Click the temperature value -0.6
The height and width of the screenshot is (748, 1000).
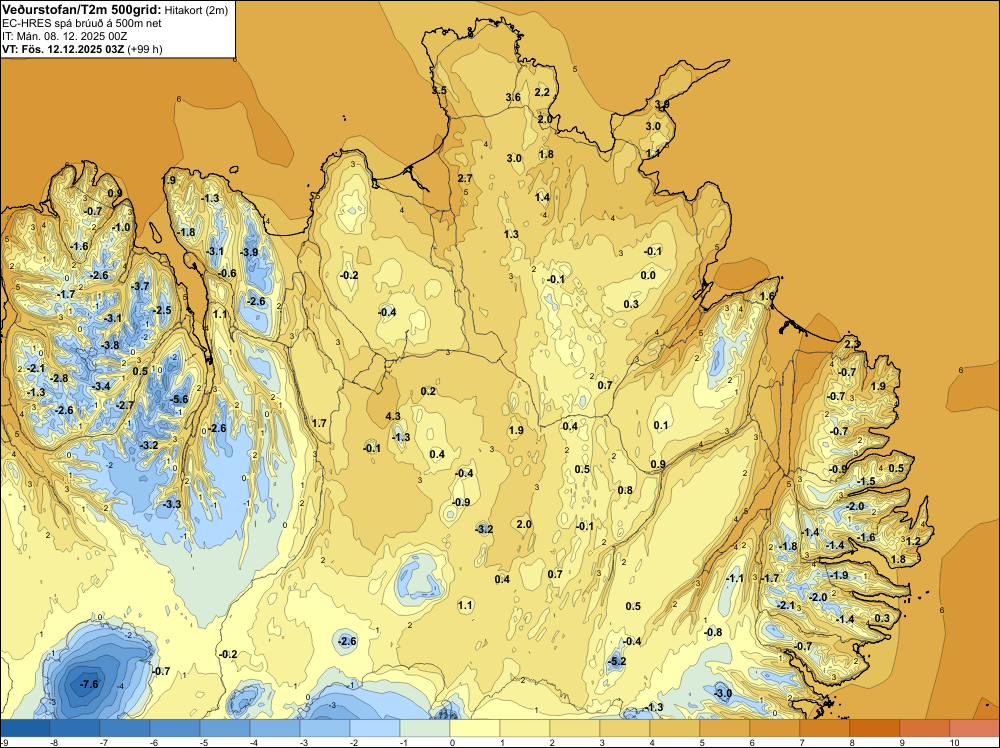(227, 274)
